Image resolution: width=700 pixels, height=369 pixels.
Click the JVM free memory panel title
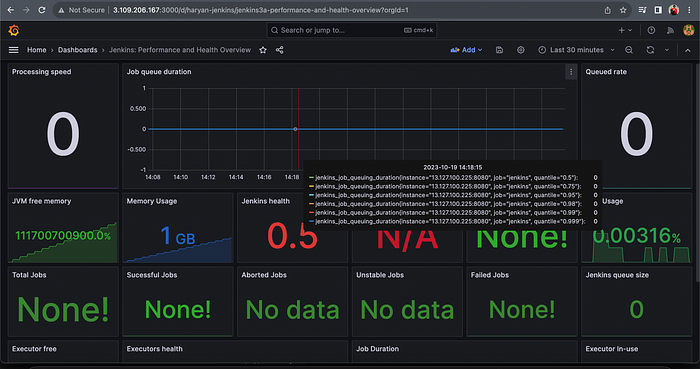click(42, 201)
